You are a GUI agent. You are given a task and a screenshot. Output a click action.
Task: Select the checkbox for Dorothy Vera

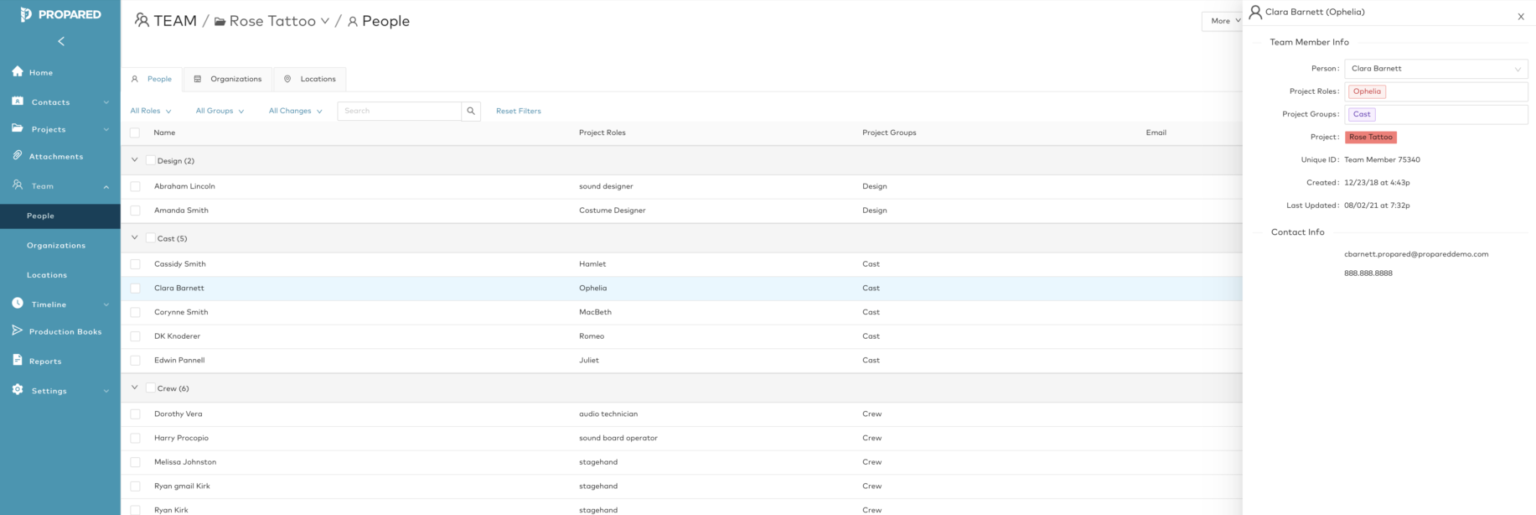point(135,414)
